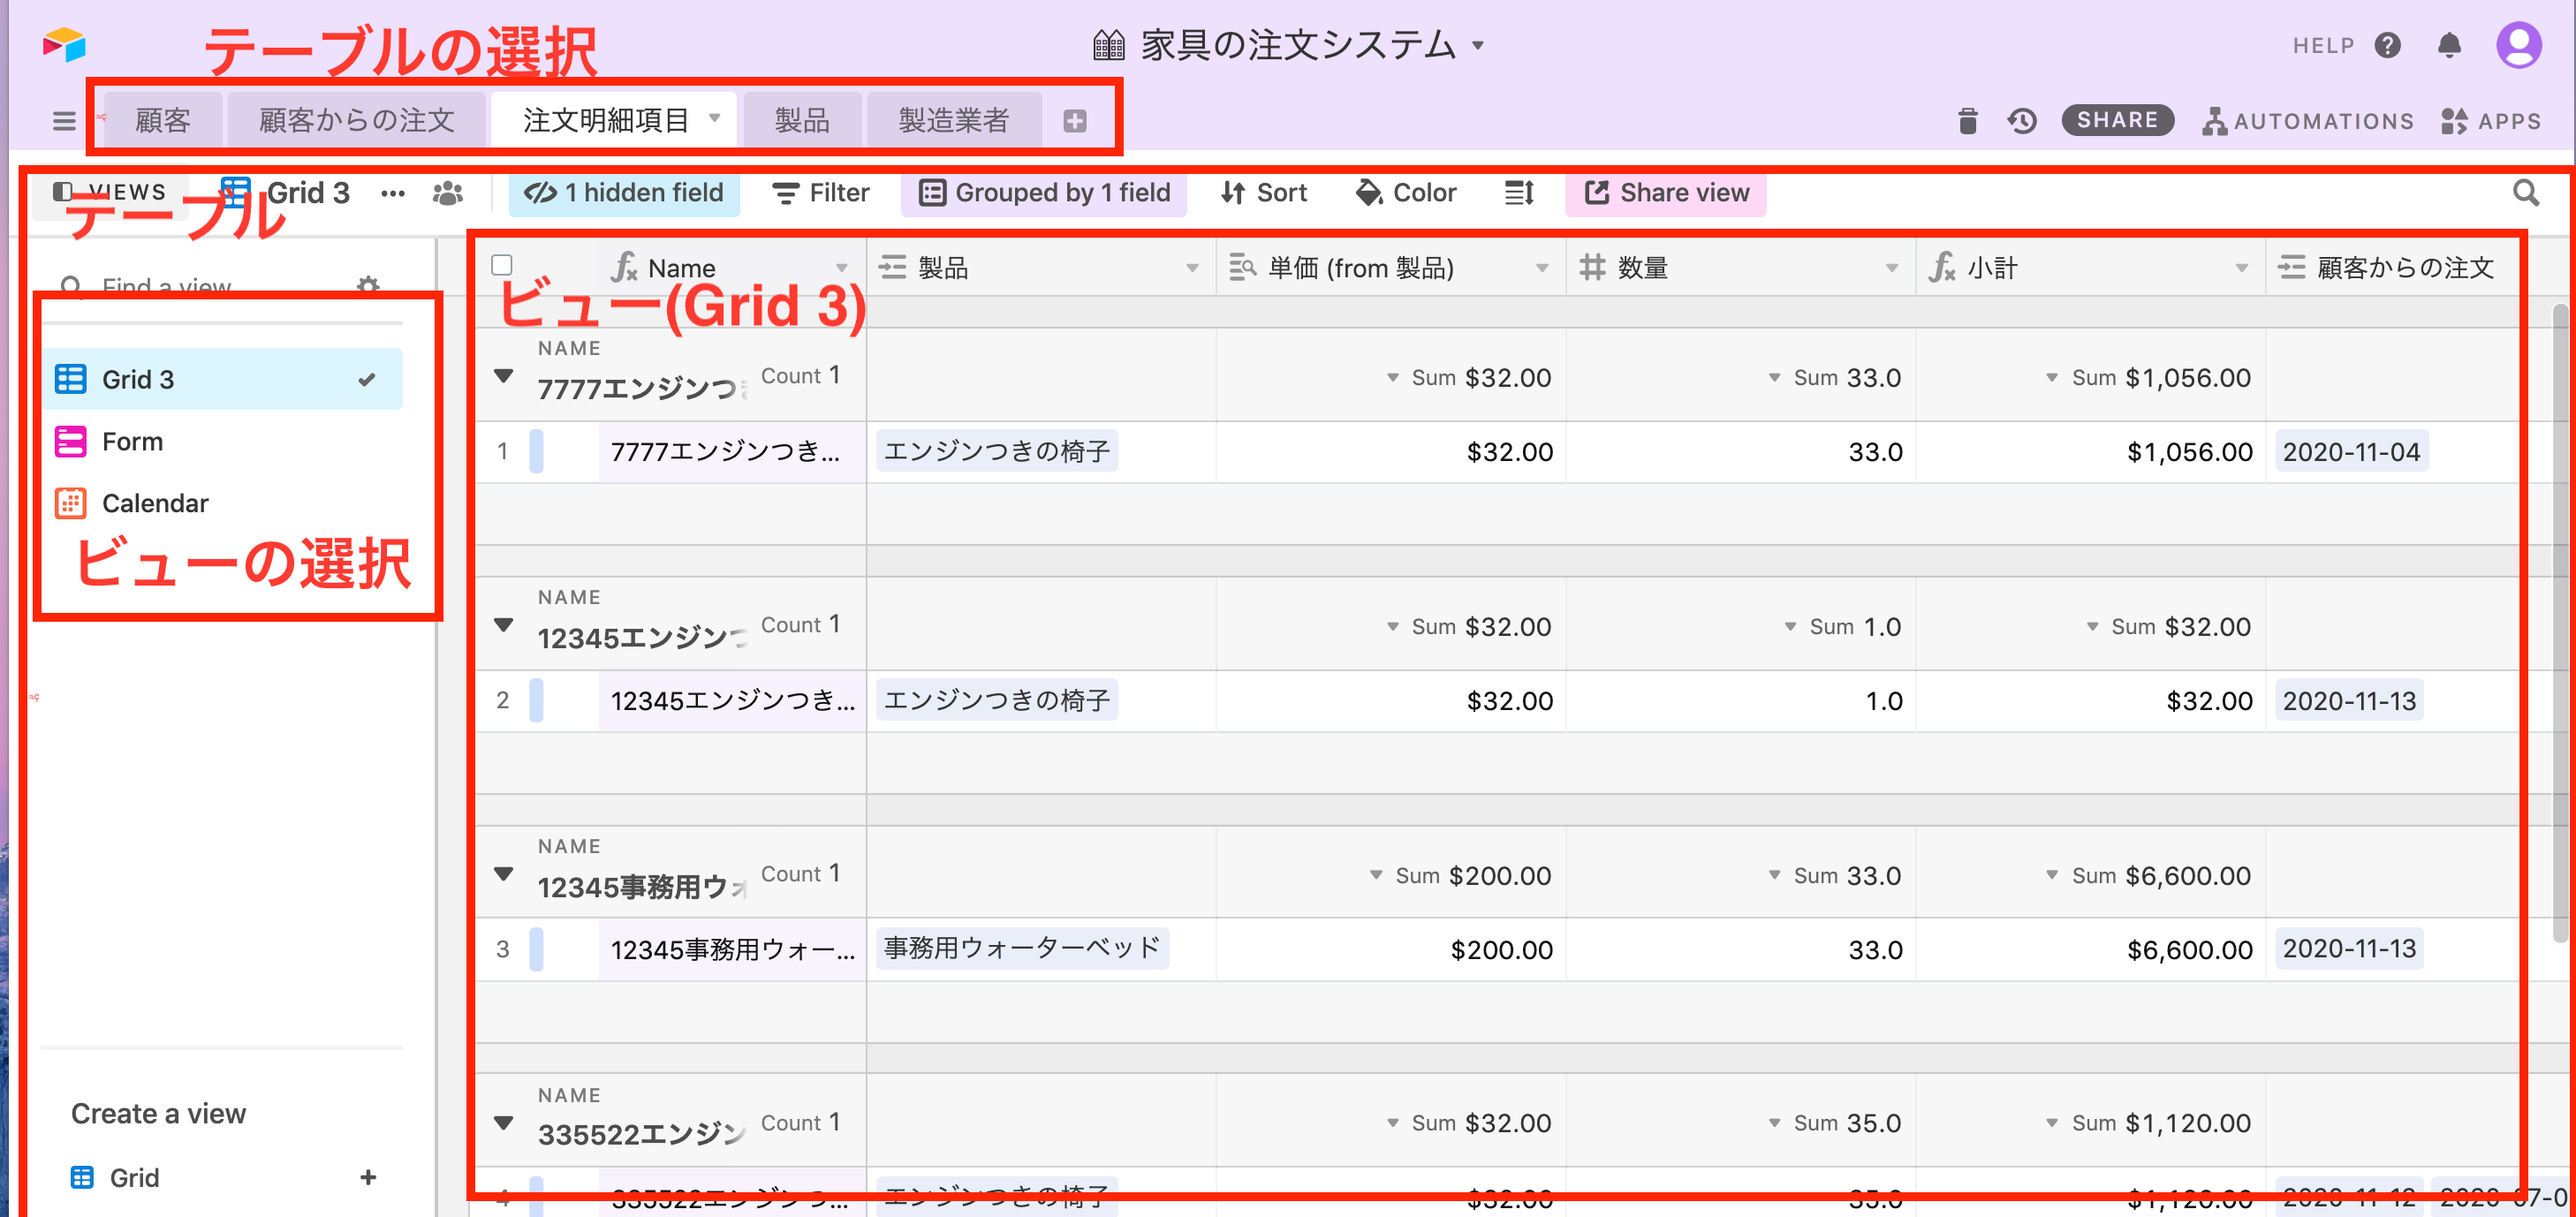Viewport: 2576px width, 1217px height.
Task: Switch to the 製造業者 table tab
Action: point(953,121)
